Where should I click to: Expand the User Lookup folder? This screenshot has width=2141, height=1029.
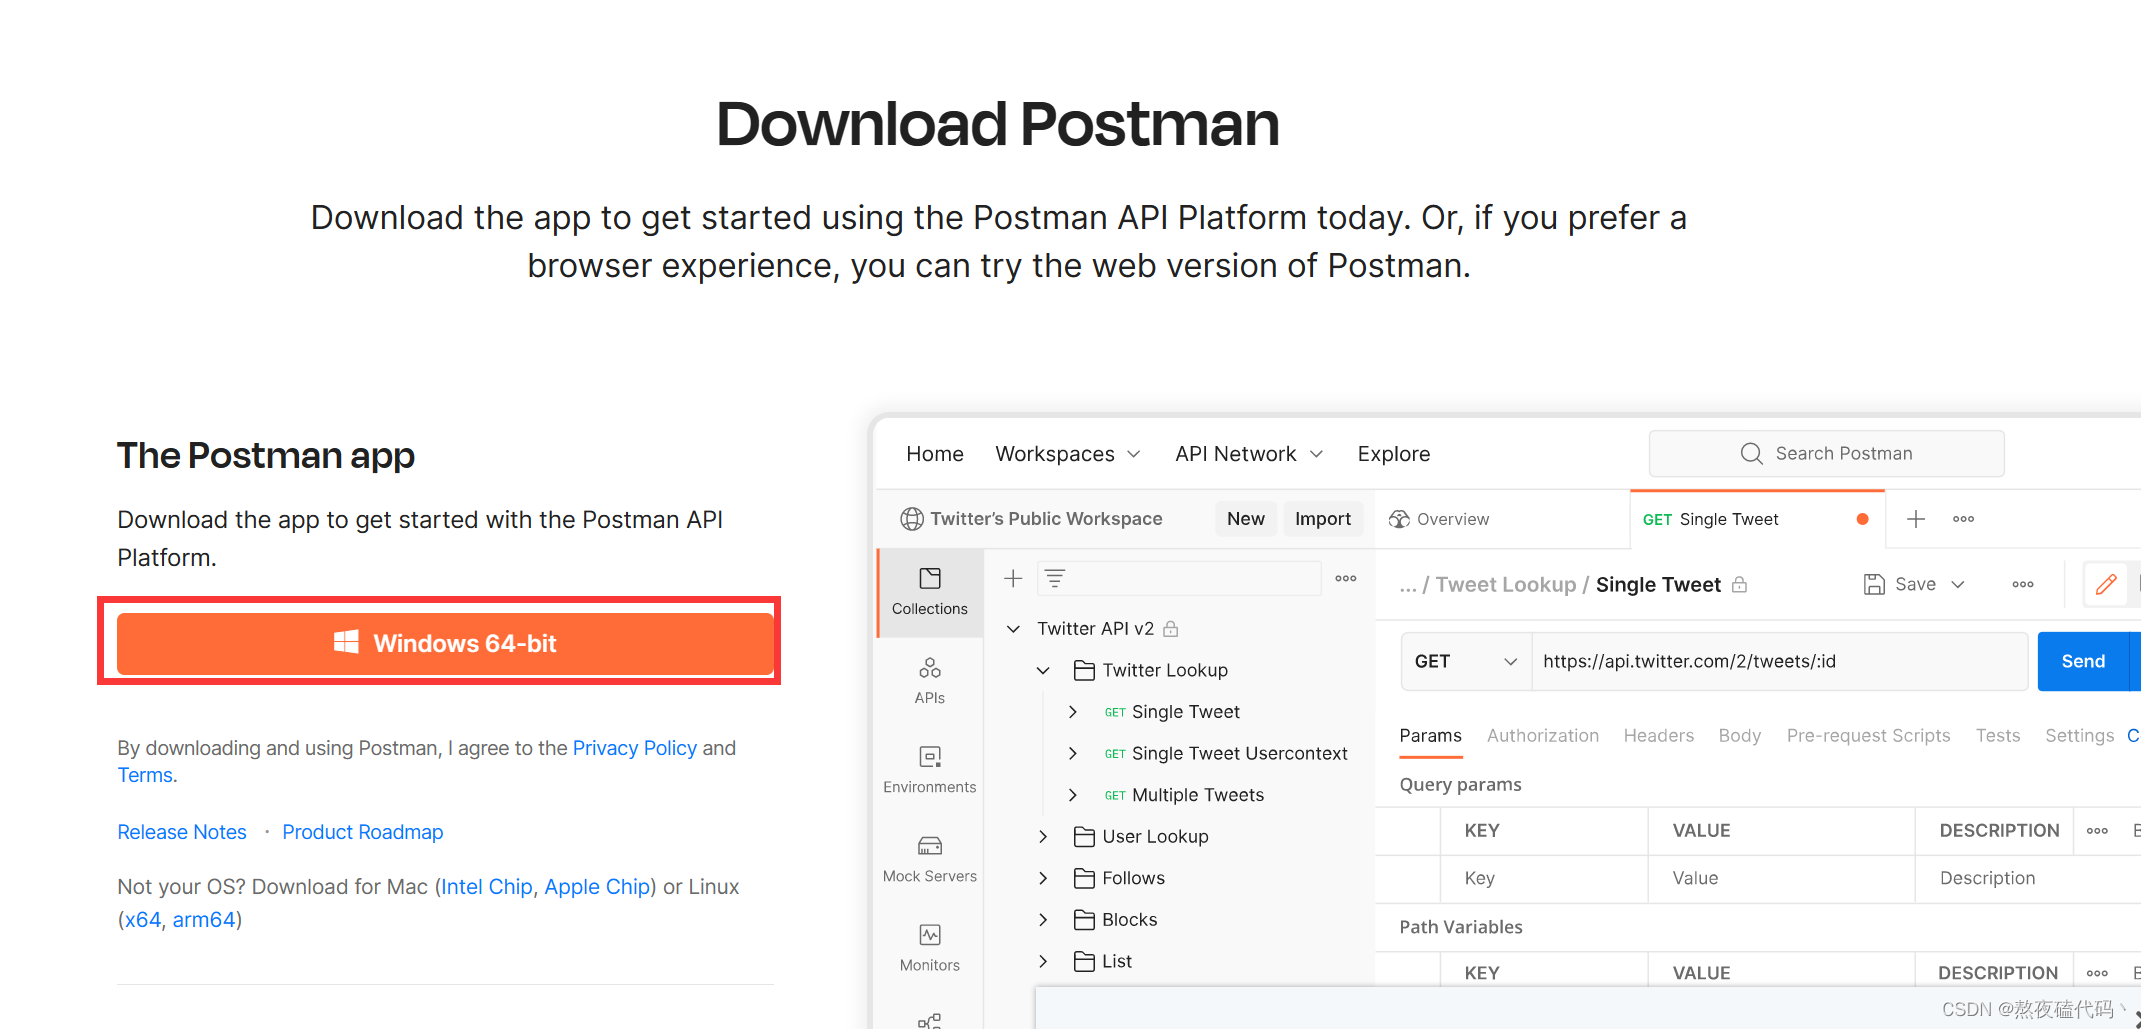coord(1043,836)
